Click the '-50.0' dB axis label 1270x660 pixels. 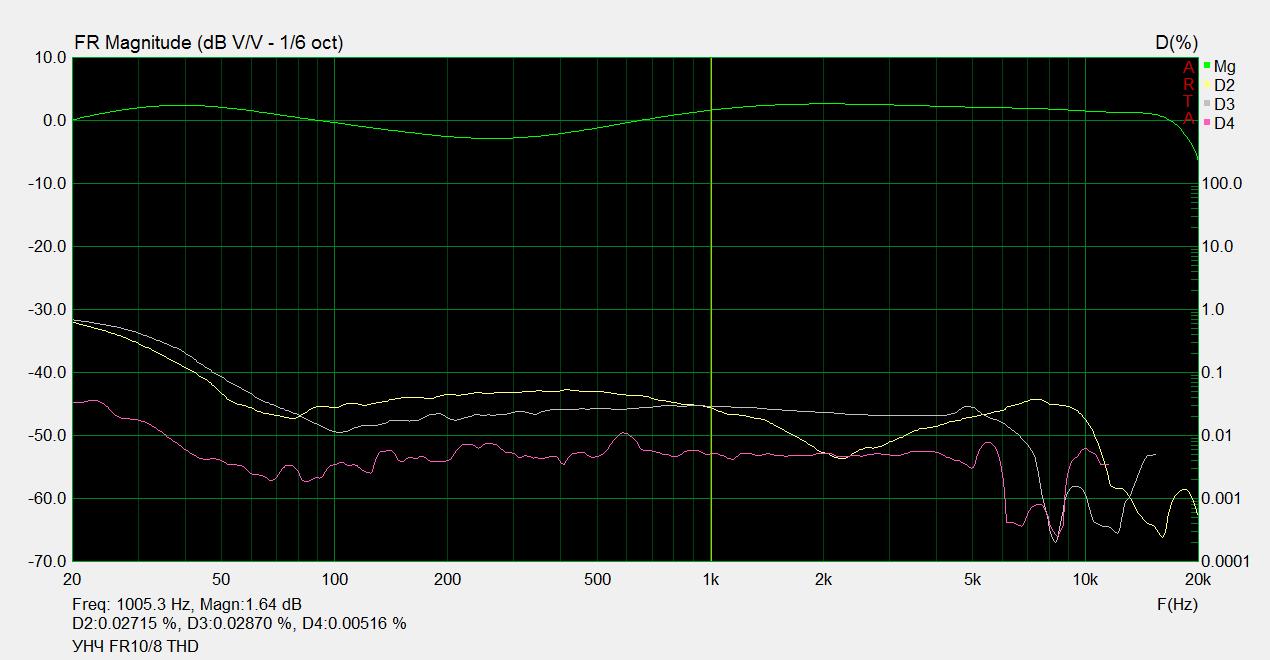click(x=46, y=436)
